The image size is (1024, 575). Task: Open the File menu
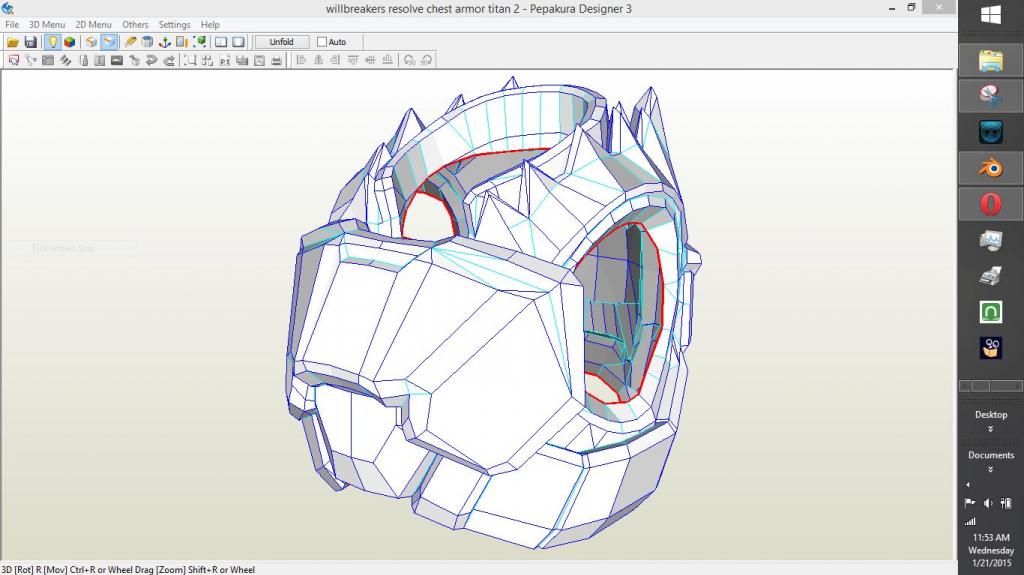click(x=12, y=25)
